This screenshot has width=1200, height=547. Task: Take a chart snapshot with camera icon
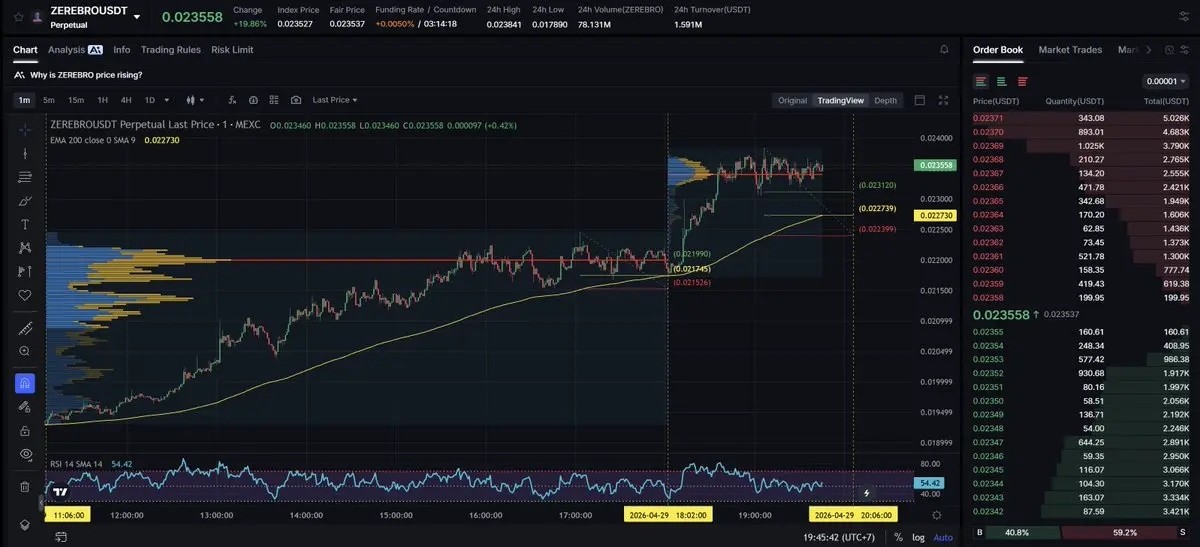[x=296, y=100]
